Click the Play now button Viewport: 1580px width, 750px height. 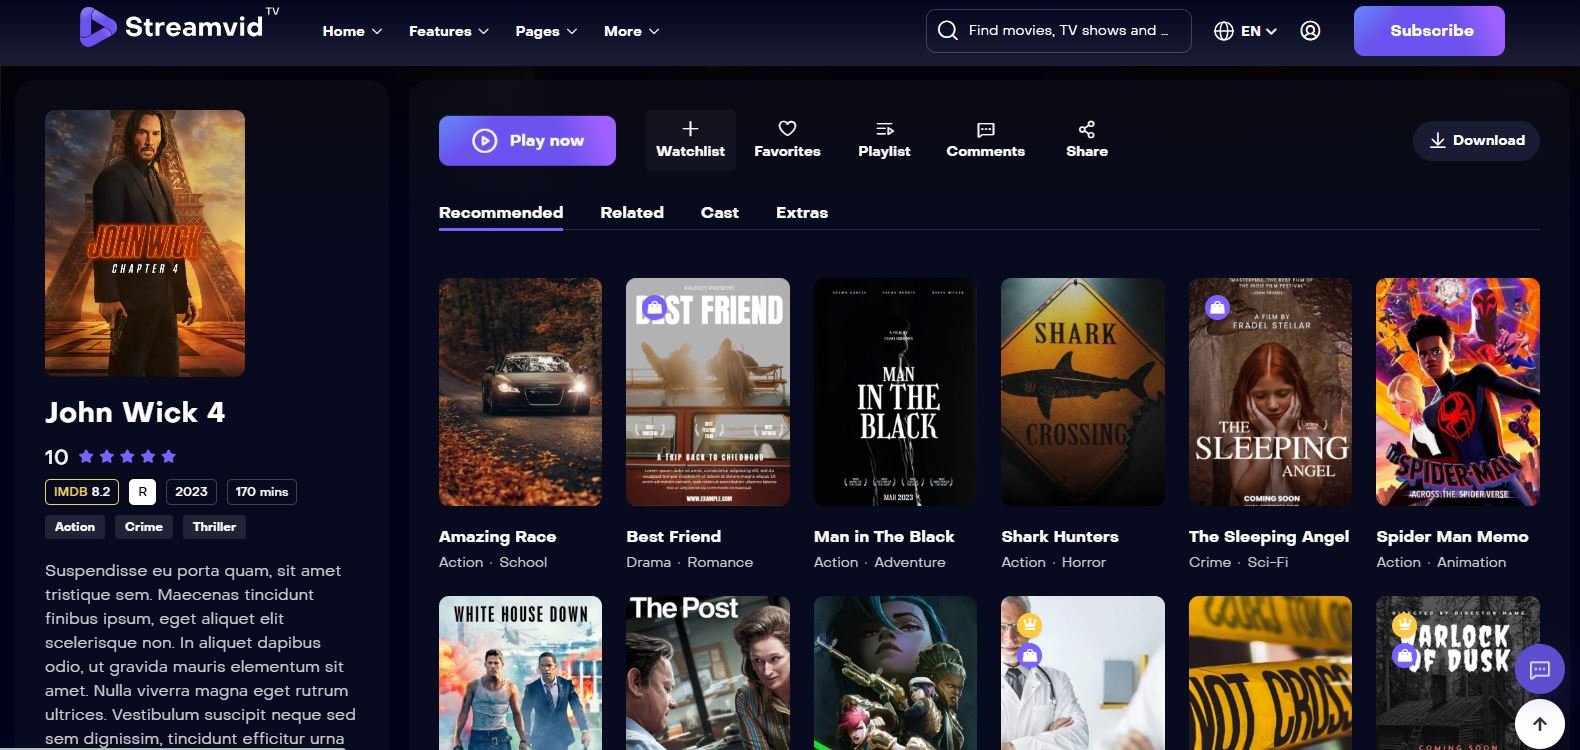point(527,141)
